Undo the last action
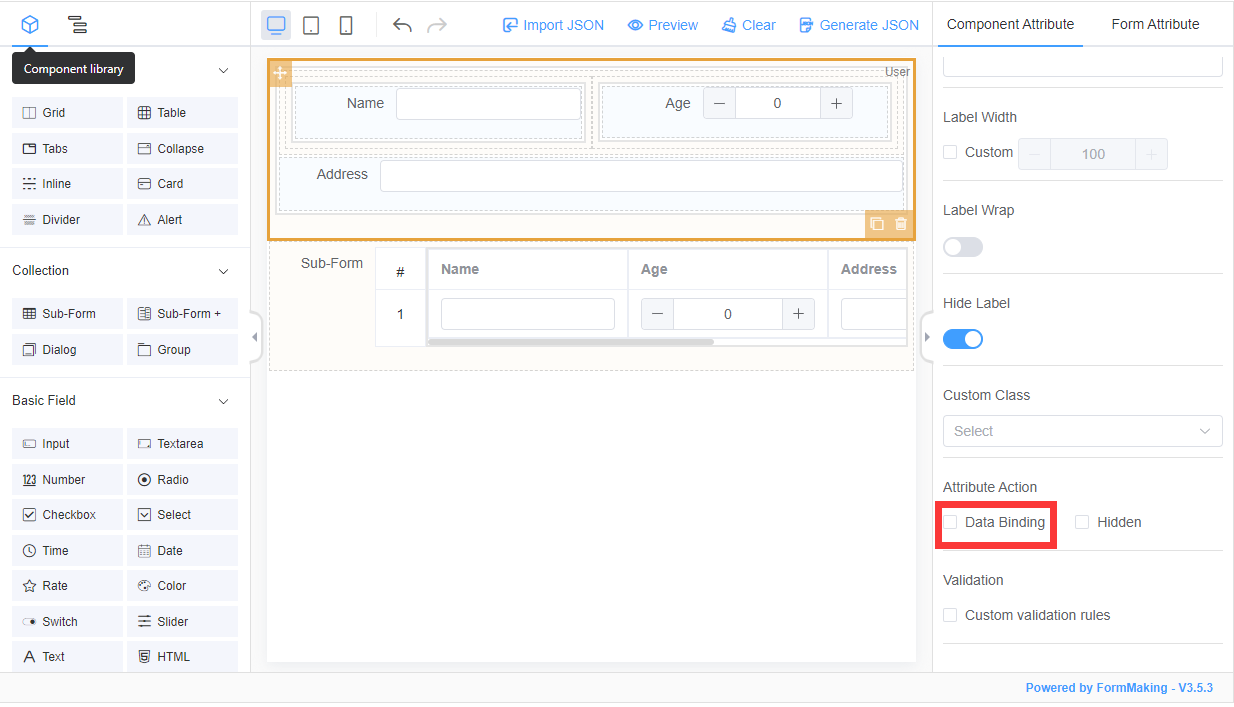 click(403, 25)
